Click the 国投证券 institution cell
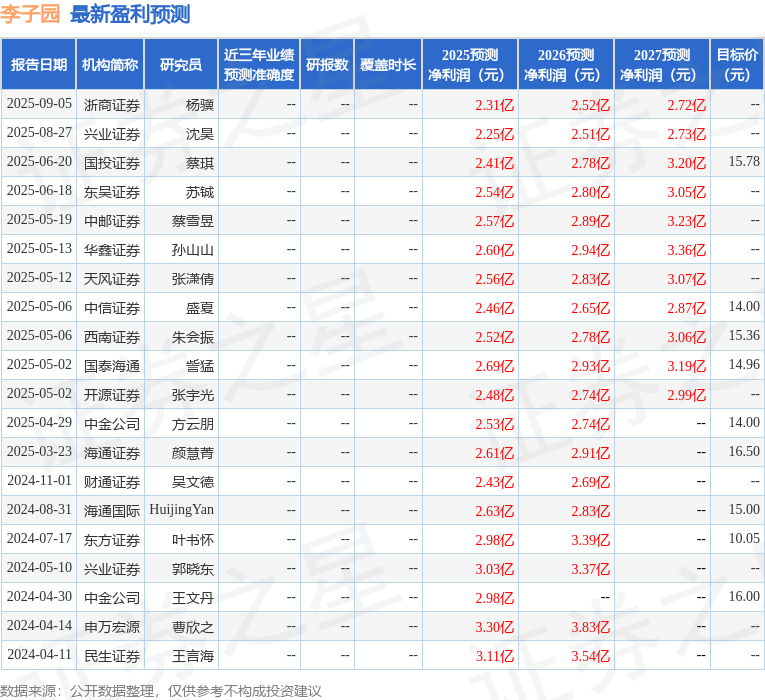765x700 pixels. tap(112, 163)
